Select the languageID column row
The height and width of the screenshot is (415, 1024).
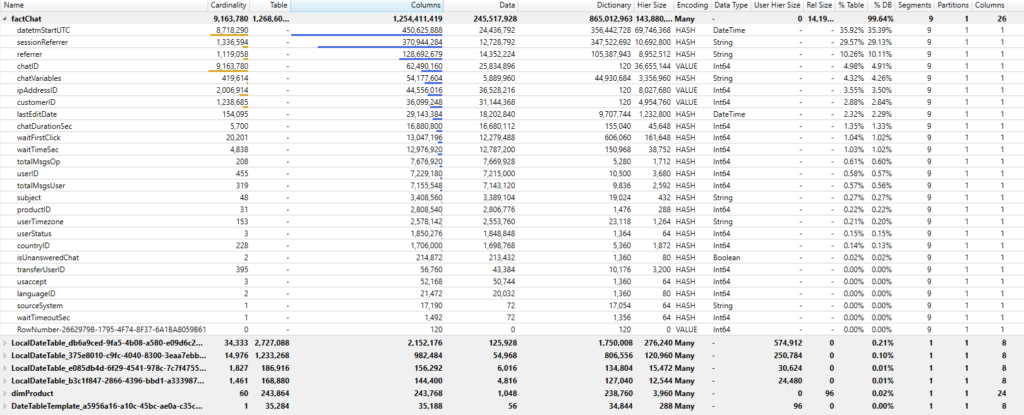[x=512, y=293]
